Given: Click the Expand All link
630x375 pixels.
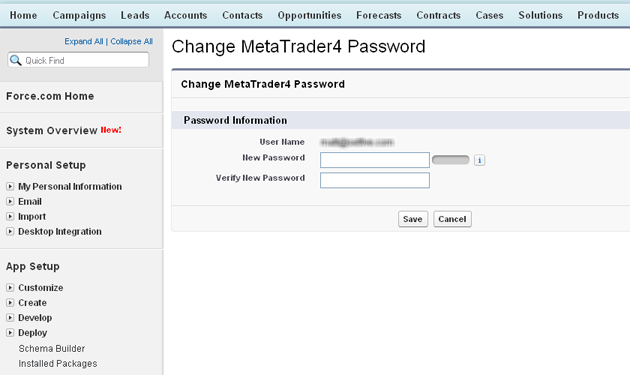Looking at the screenshot, I should click(x=84, y=41).
